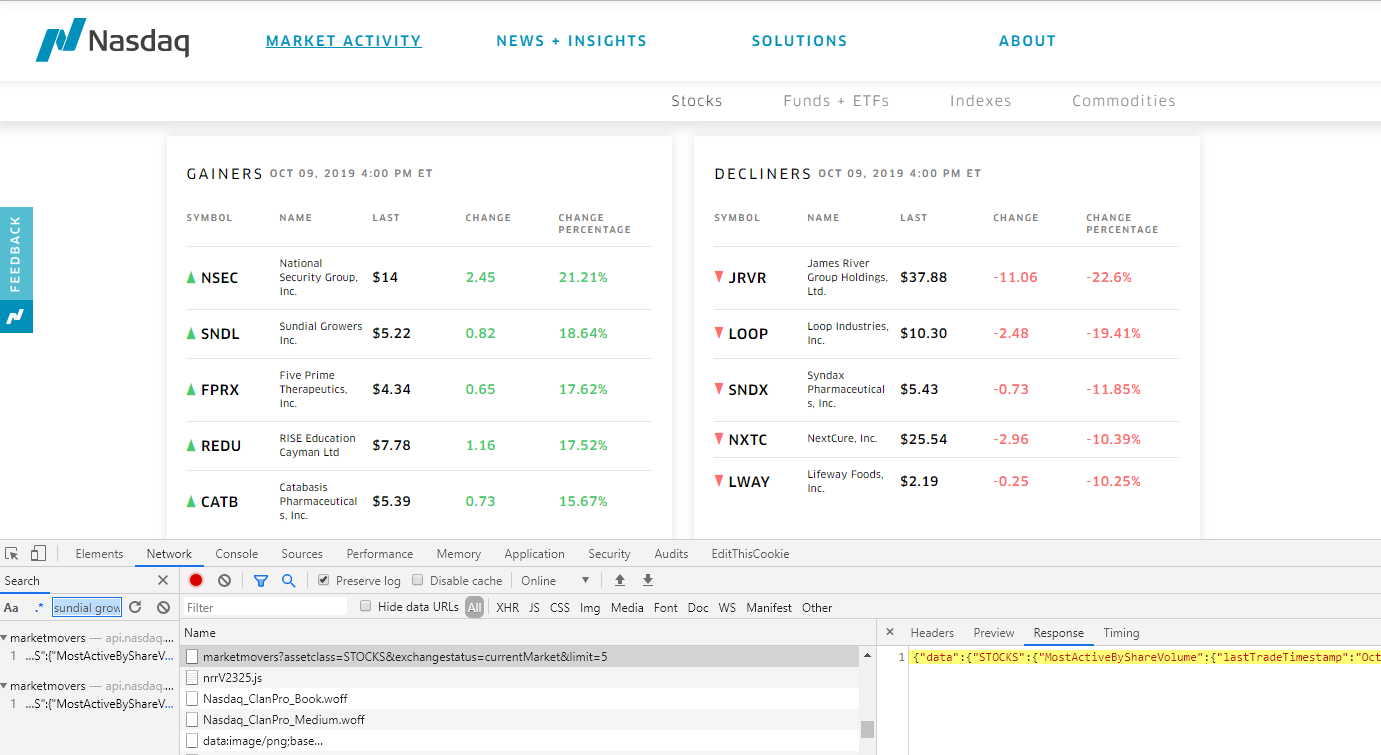Viewport: 1381px width, 755px height.
Task: Open the EditThisCookie panel
Action: tap(750, 554)
